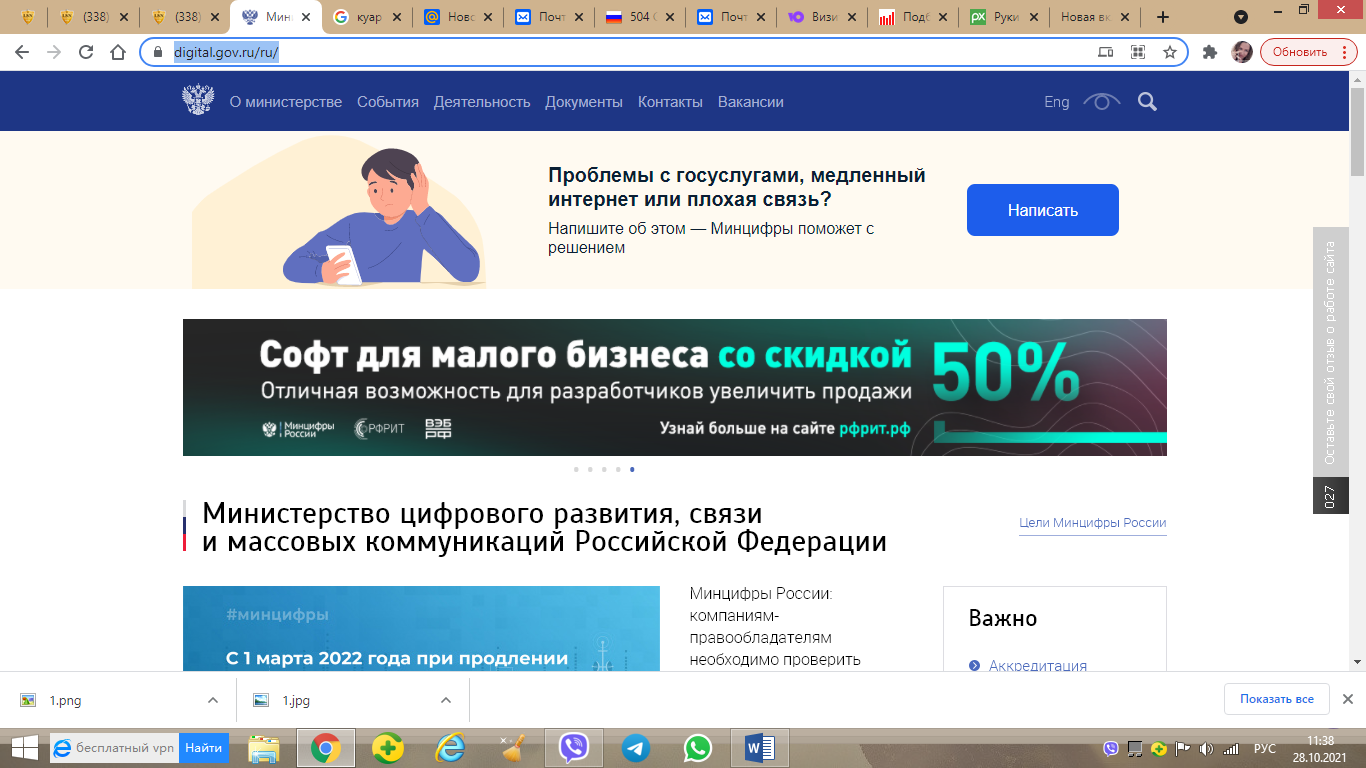Open the Chrome extensions puzzle icon
This screenshot has height=768, width=1366.
(x=1210, y=52)
